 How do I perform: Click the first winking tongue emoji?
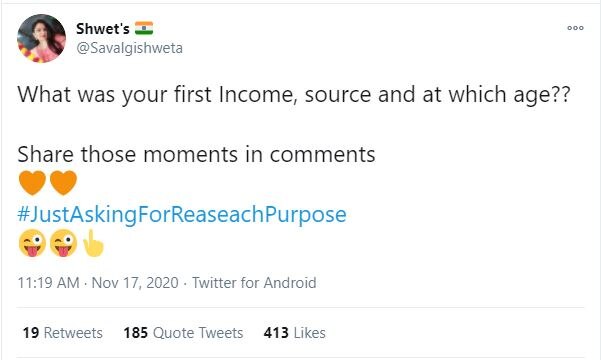pyautogui.click(x=32, y=243)
